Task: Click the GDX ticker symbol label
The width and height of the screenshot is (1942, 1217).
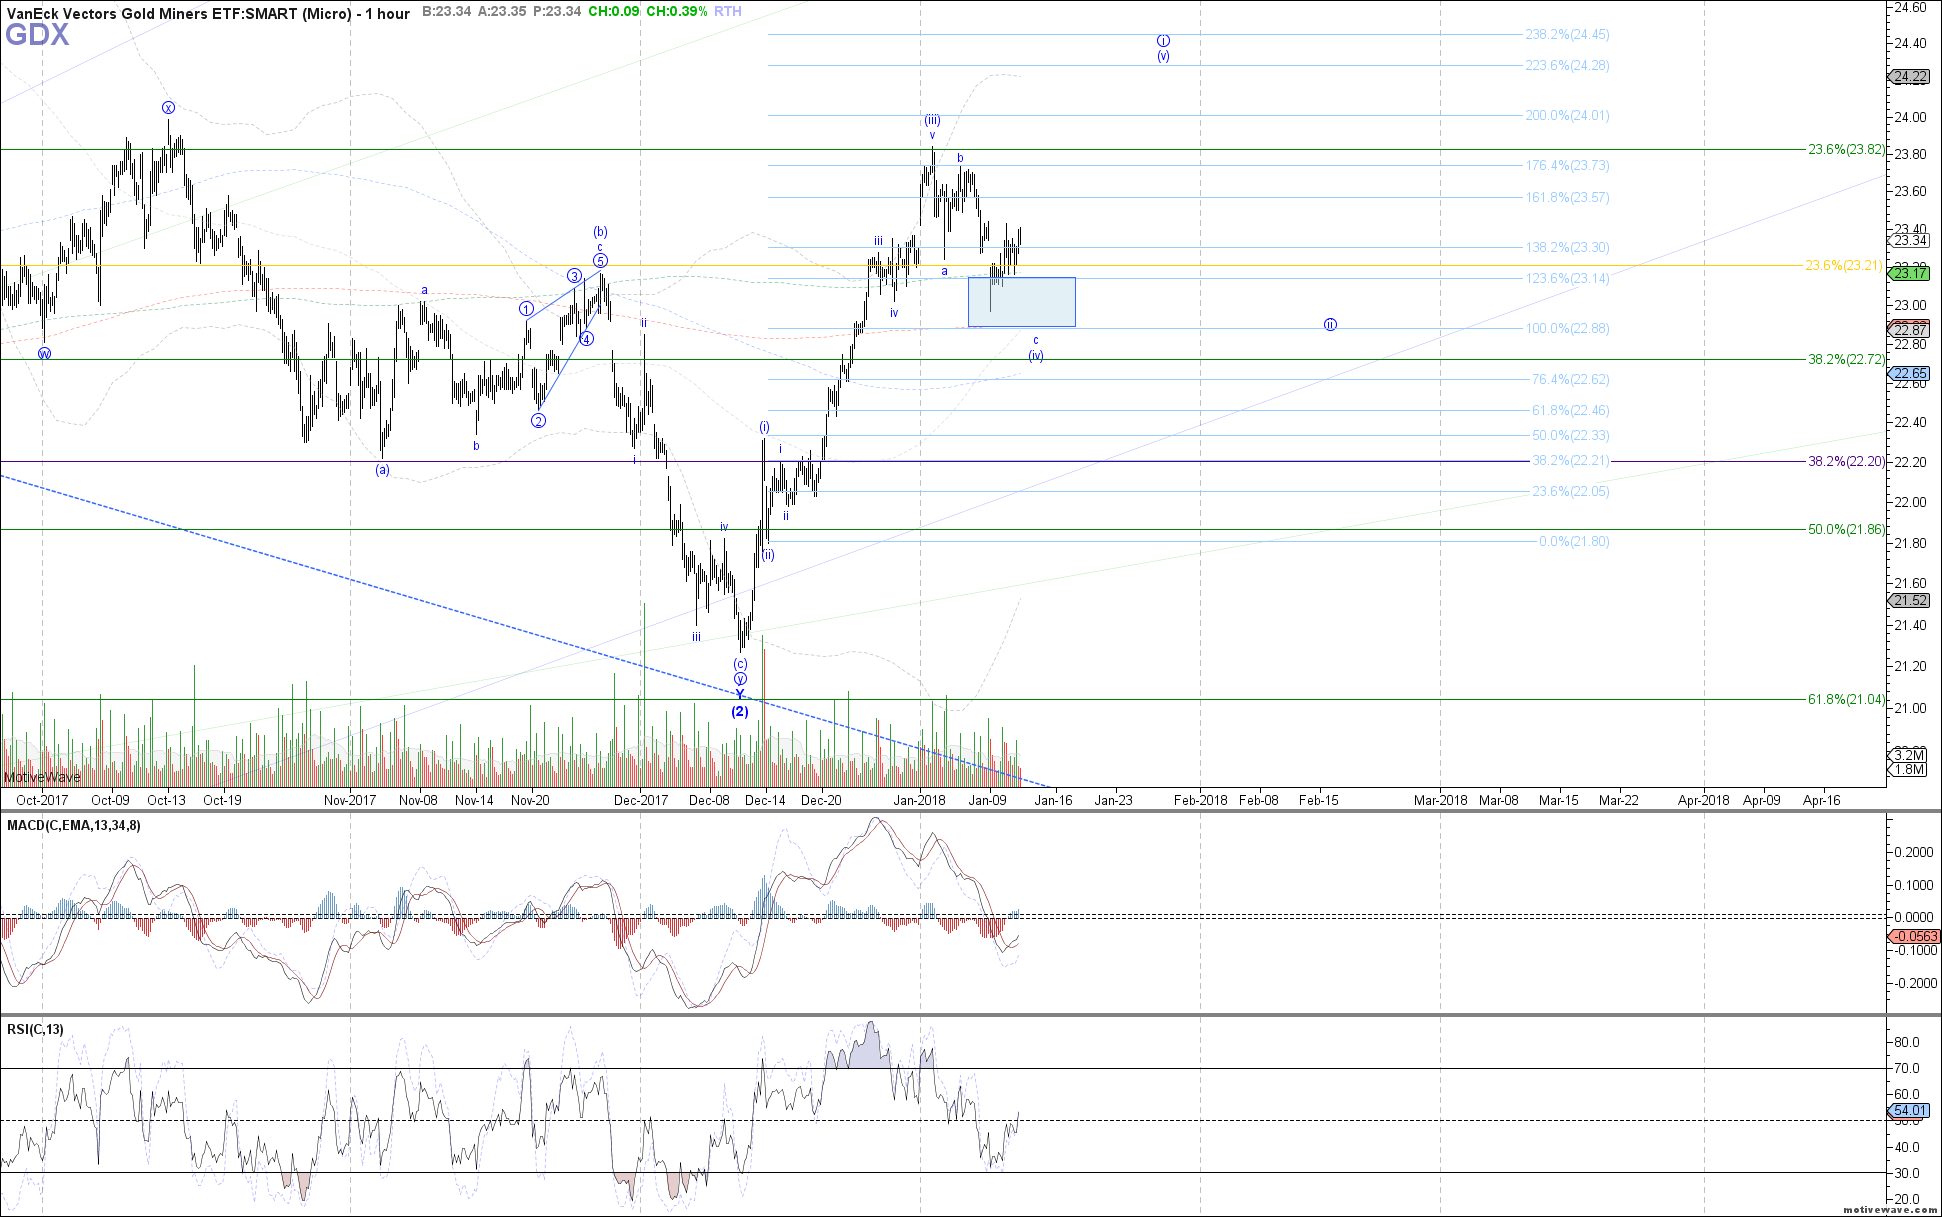Action: tap(38, 36)
